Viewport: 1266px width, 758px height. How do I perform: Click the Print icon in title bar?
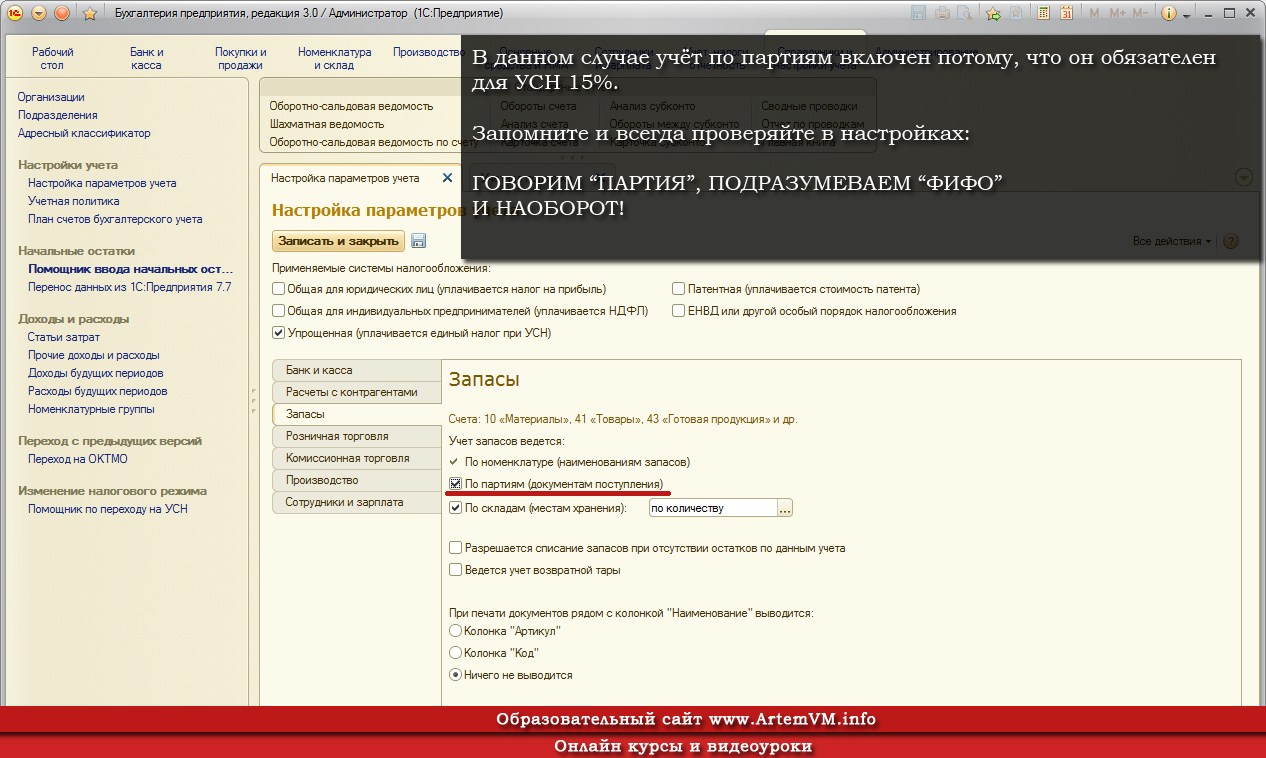coord(942,13)
